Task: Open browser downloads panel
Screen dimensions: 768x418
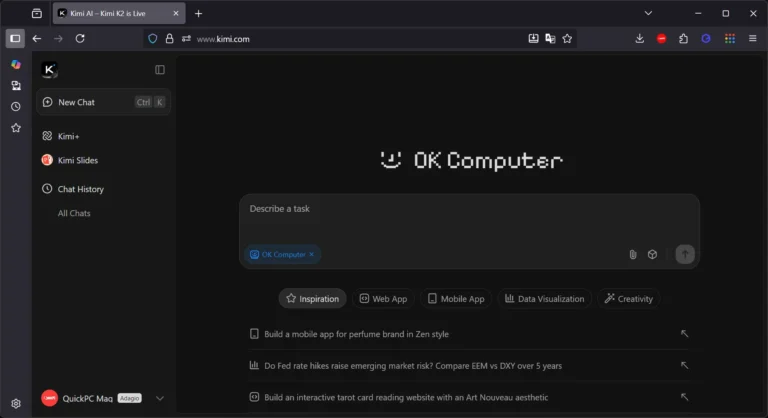Action: click(x=640, y=39)
